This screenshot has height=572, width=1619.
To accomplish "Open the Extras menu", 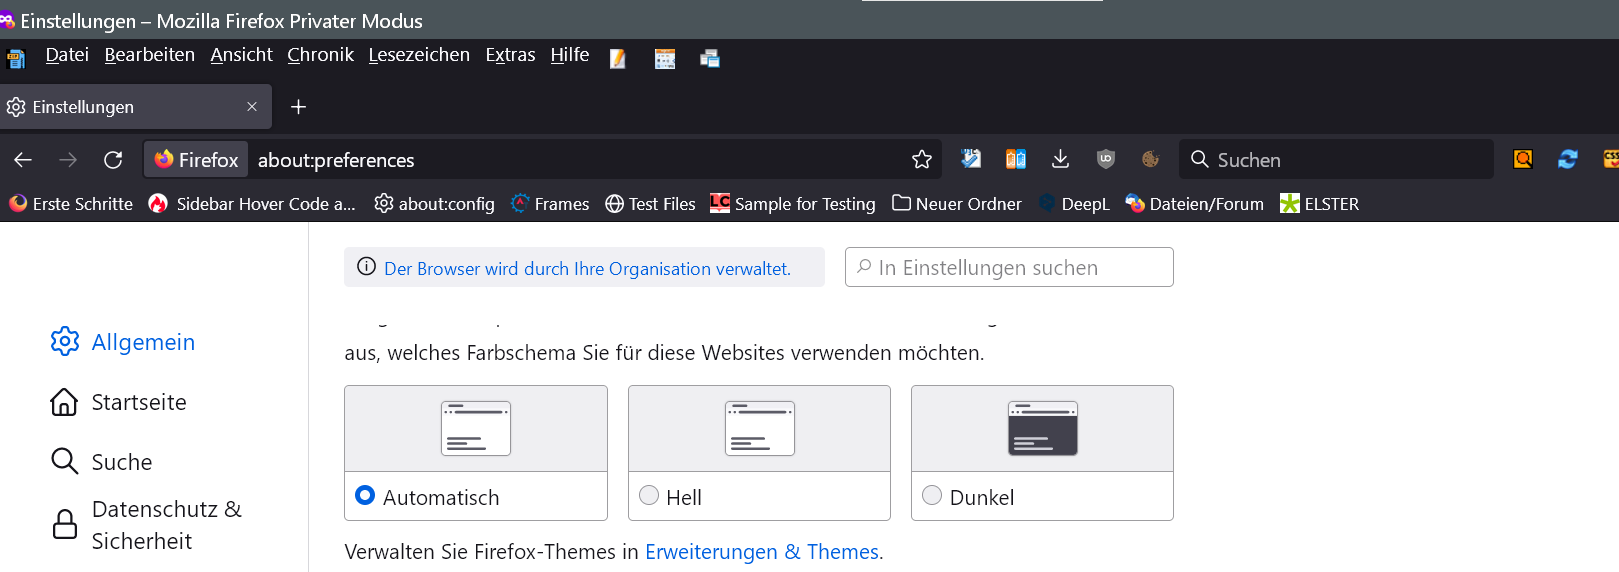I will [x=510, y=55].
